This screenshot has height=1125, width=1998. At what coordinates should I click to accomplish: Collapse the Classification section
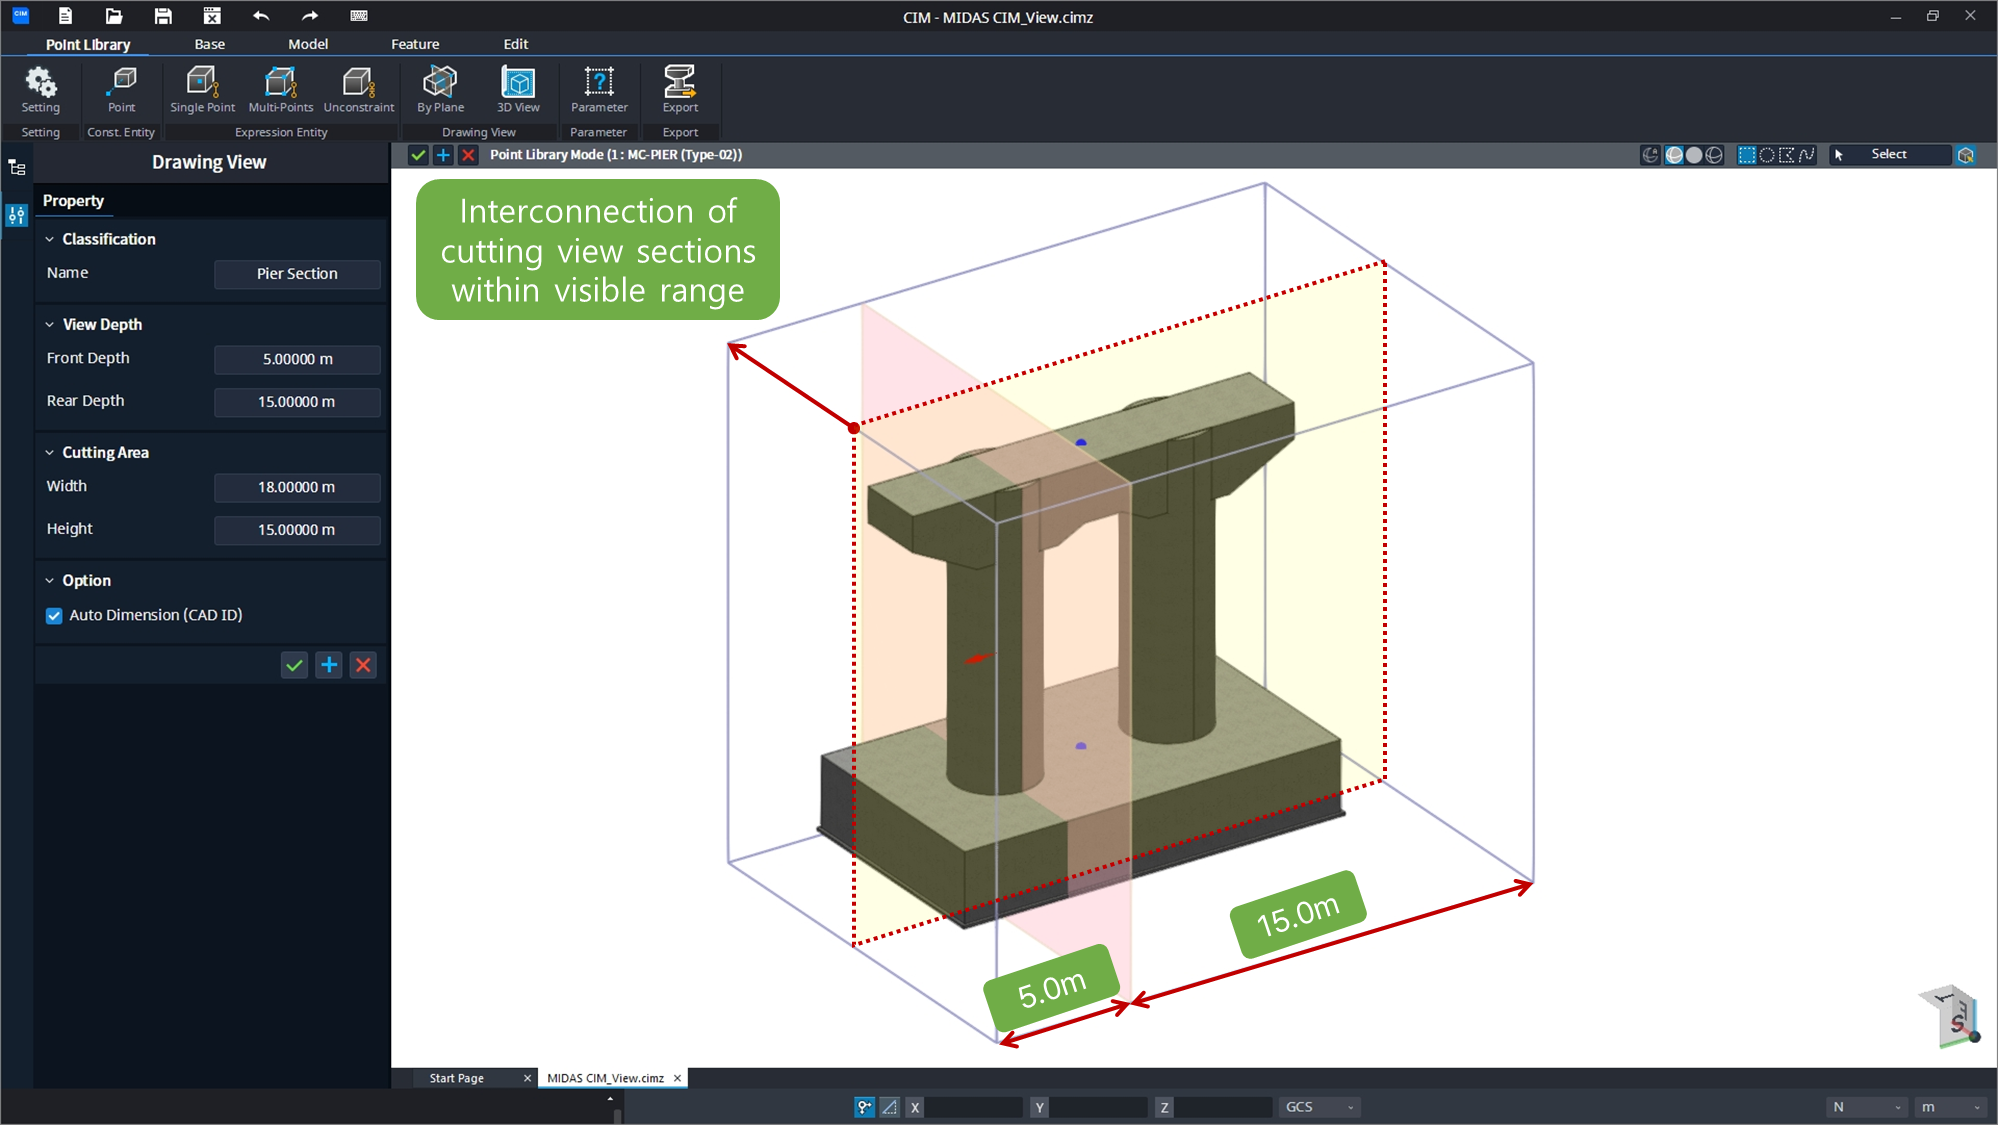coord(49,240)
